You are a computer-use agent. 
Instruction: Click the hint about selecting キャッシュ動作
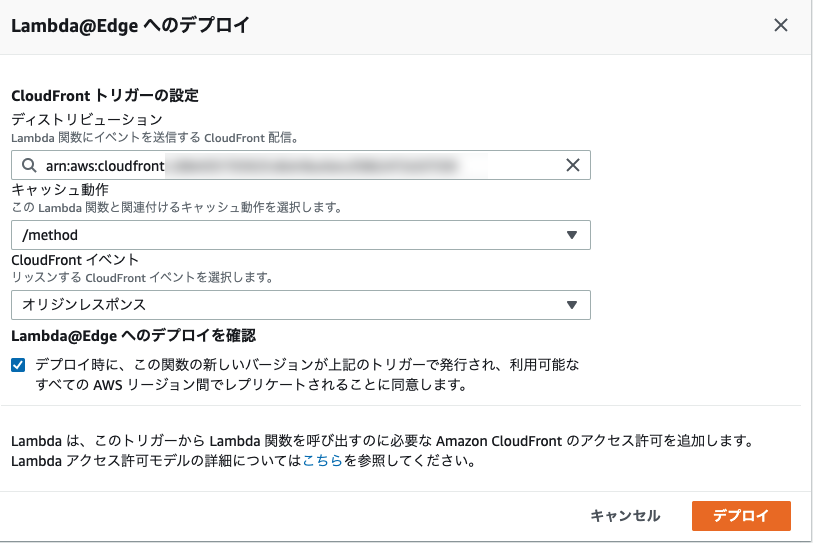pyautogui.click(x=177, y=208)
